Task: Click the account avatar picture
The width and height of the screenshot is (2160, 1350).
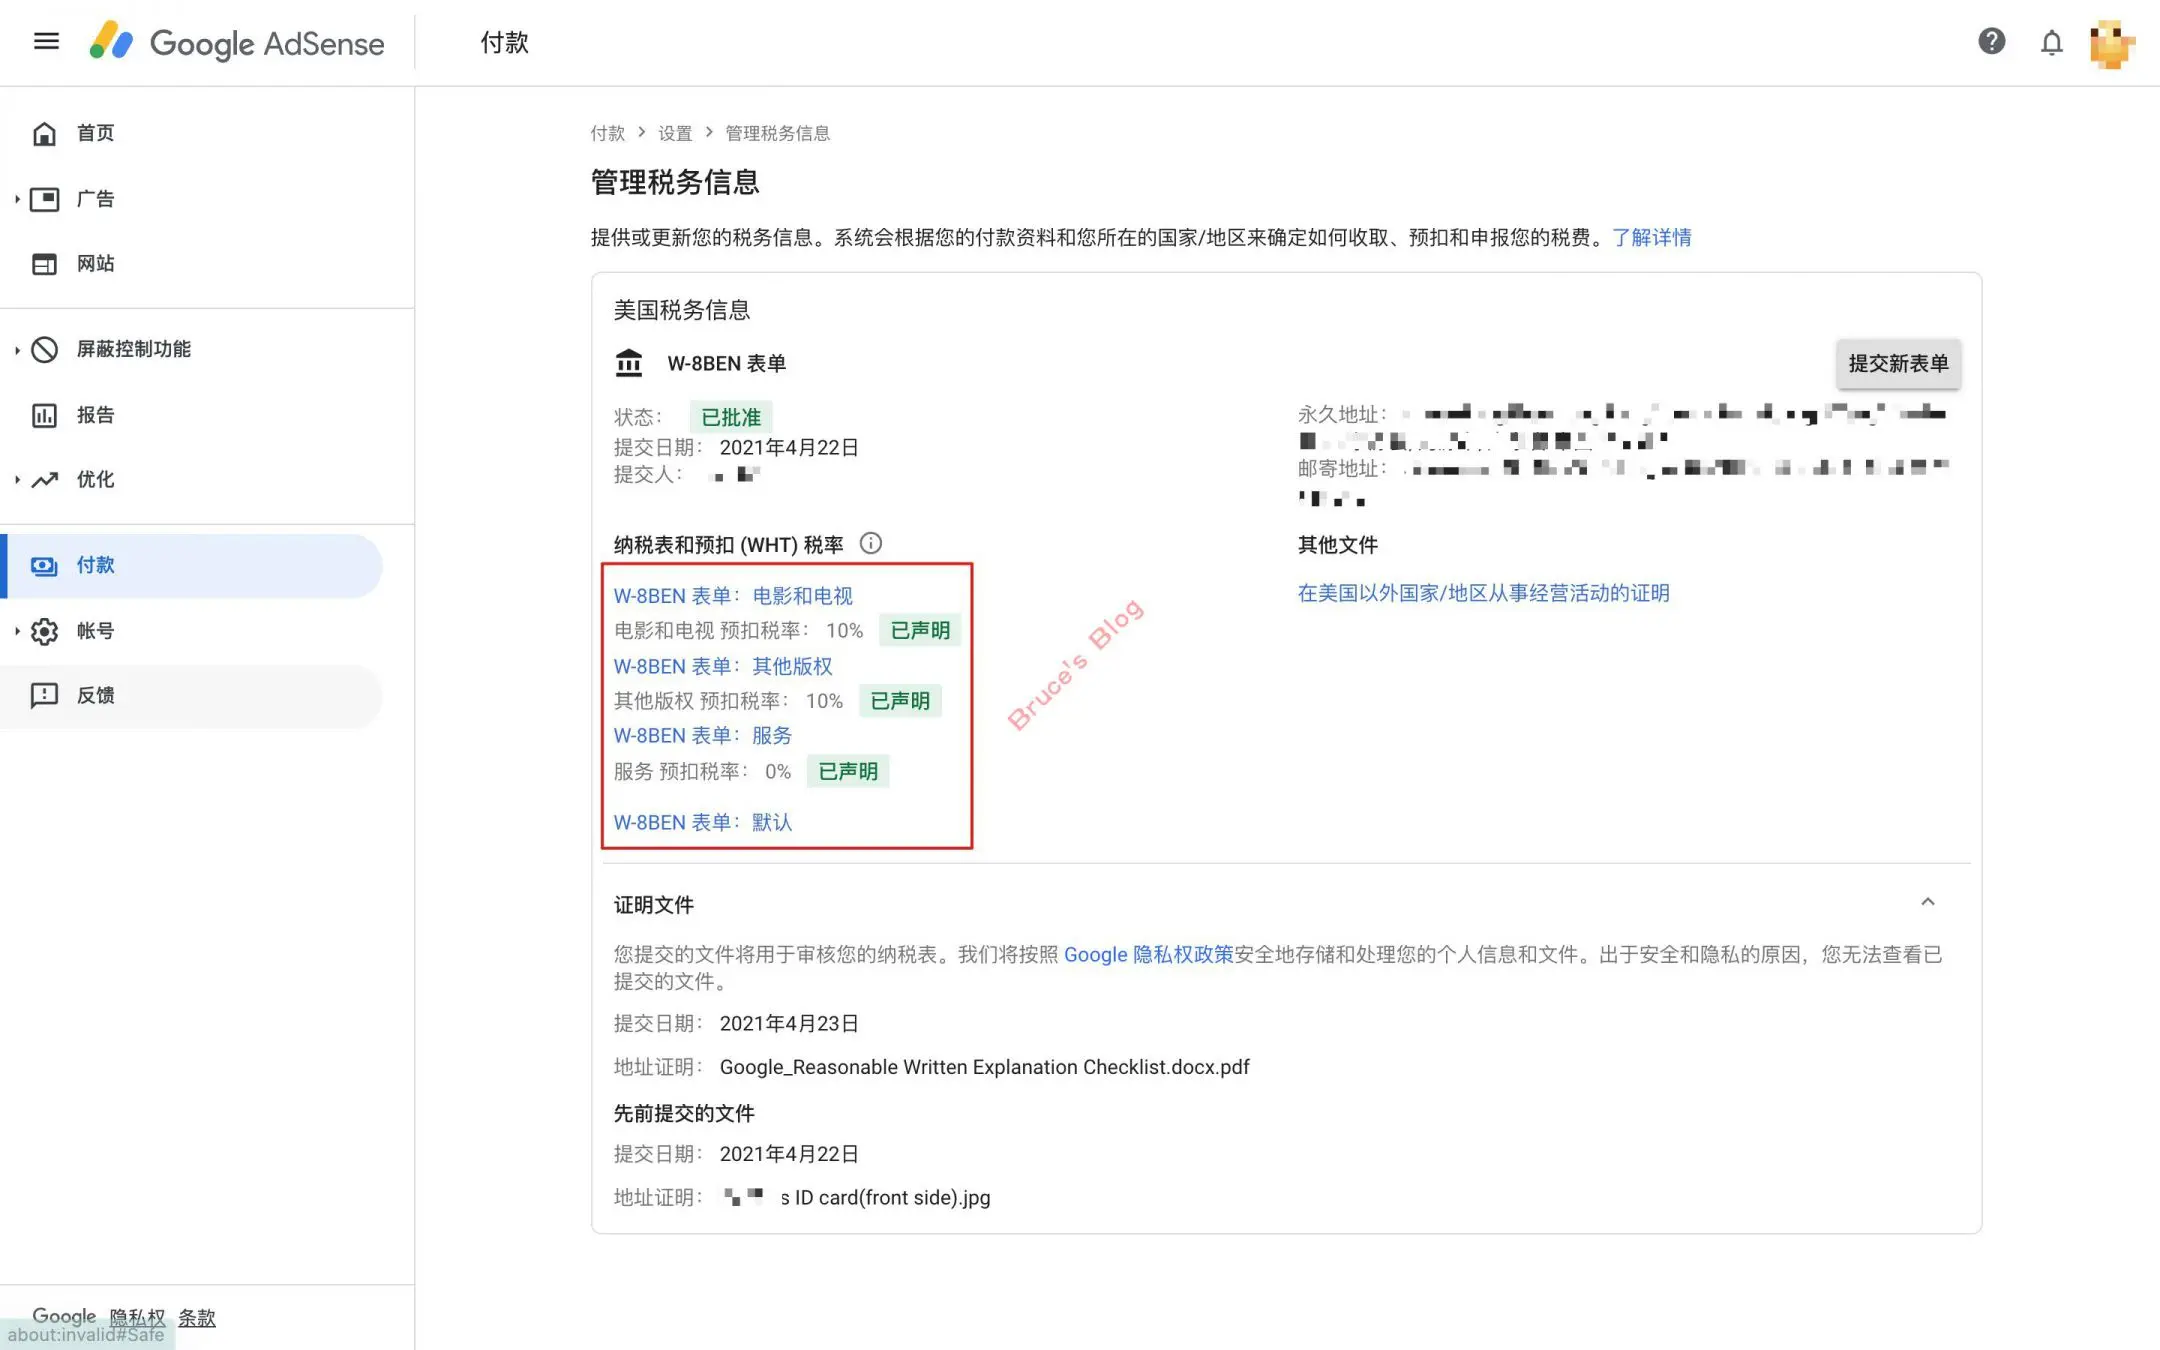Action: point(2111,44)
